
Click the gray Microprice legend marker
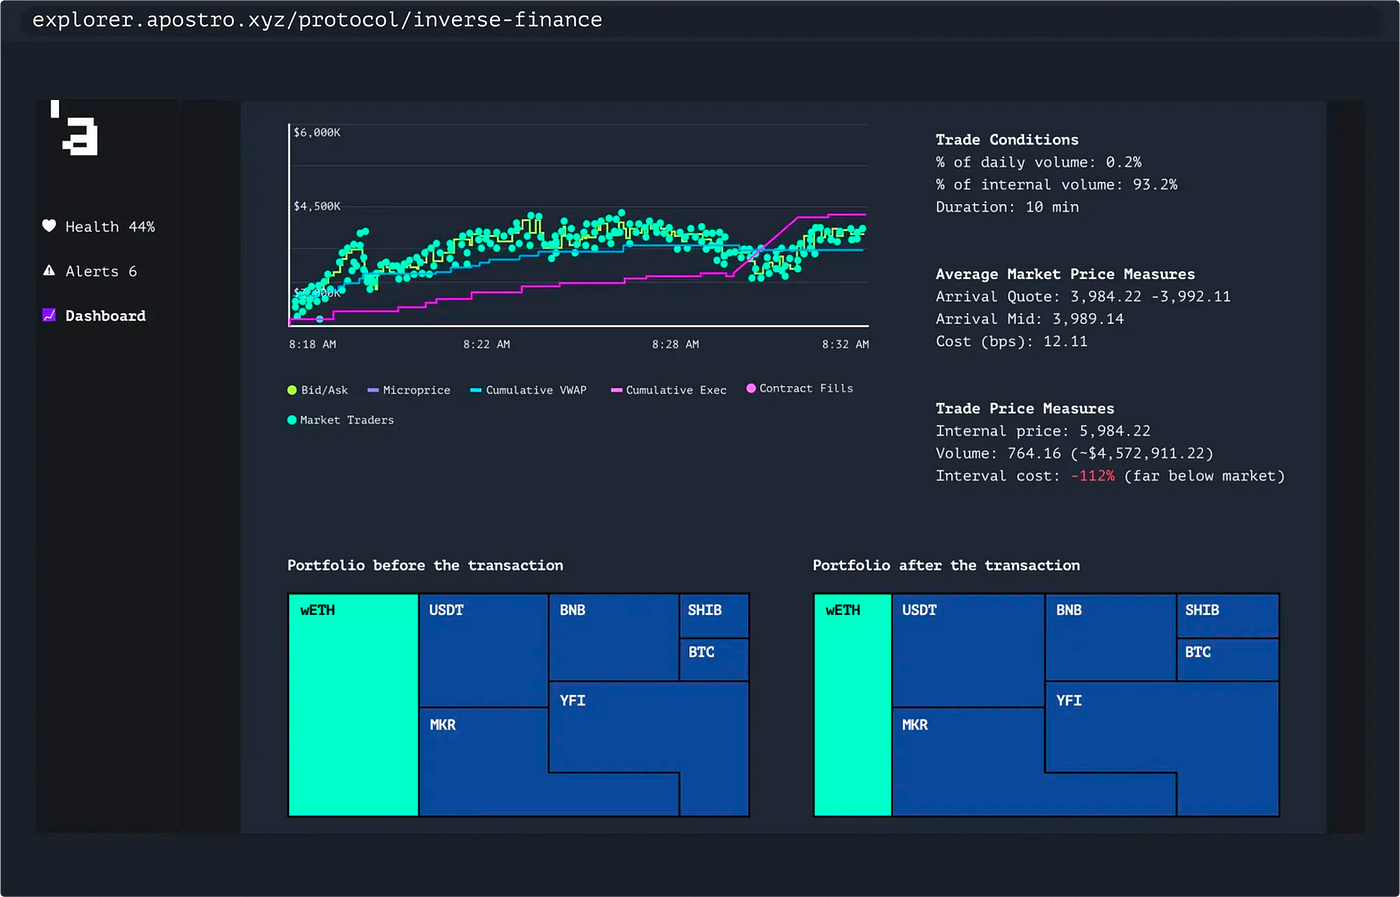click(x=372, y=390)
